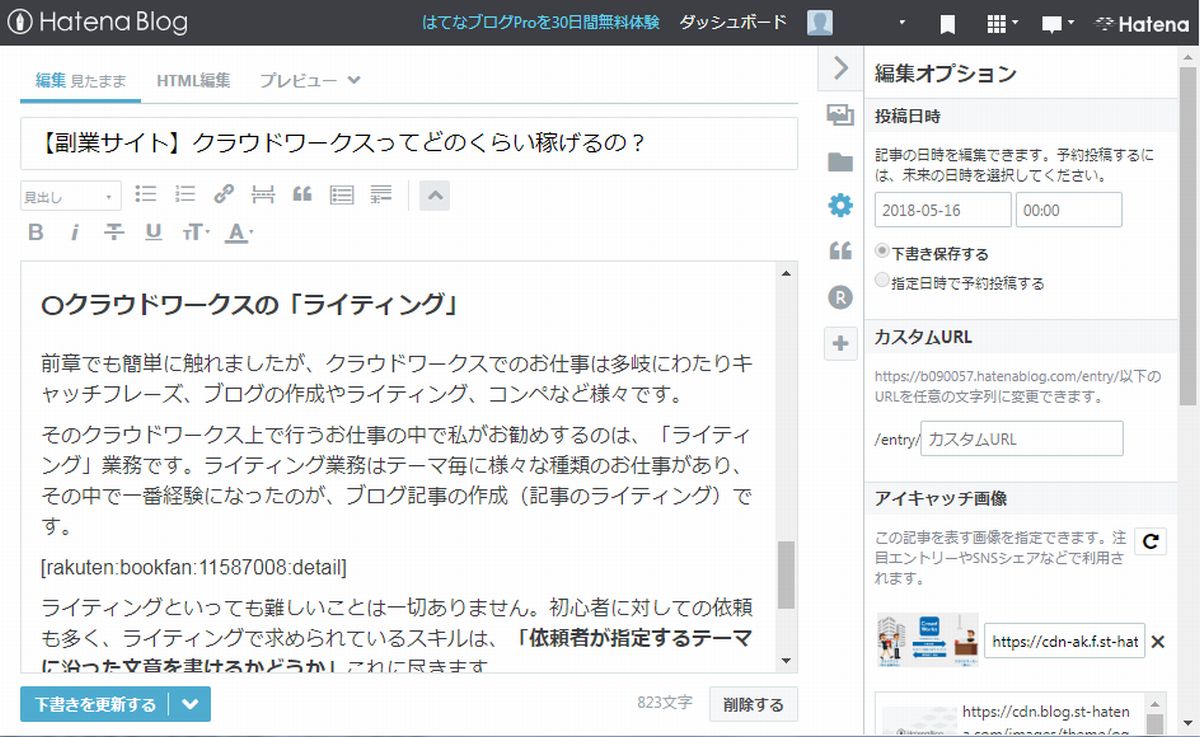
Task: Insert a blockquote from toolbar
Action: [302, 194]
